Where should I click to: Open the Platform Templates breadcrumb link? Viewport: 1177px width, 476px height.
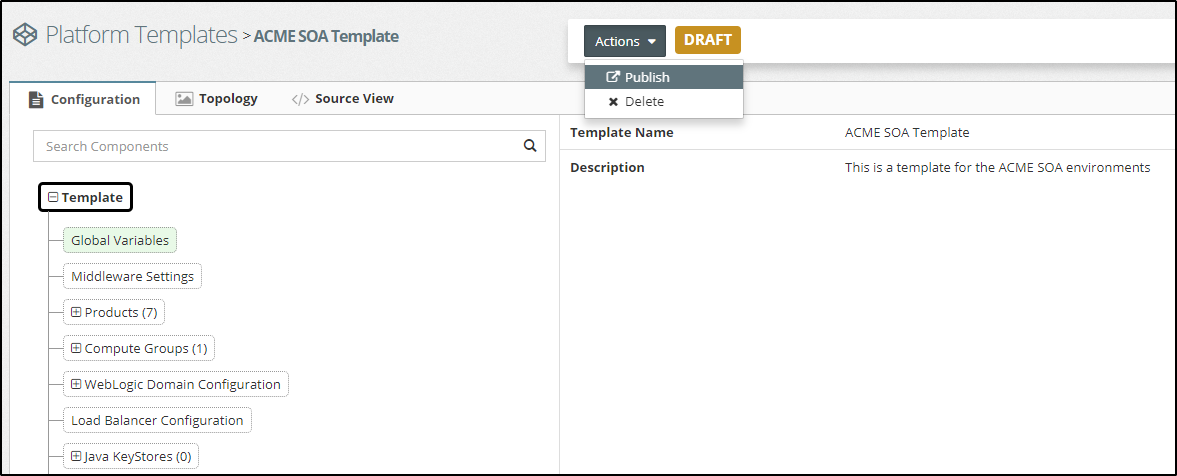coord(141,35)
